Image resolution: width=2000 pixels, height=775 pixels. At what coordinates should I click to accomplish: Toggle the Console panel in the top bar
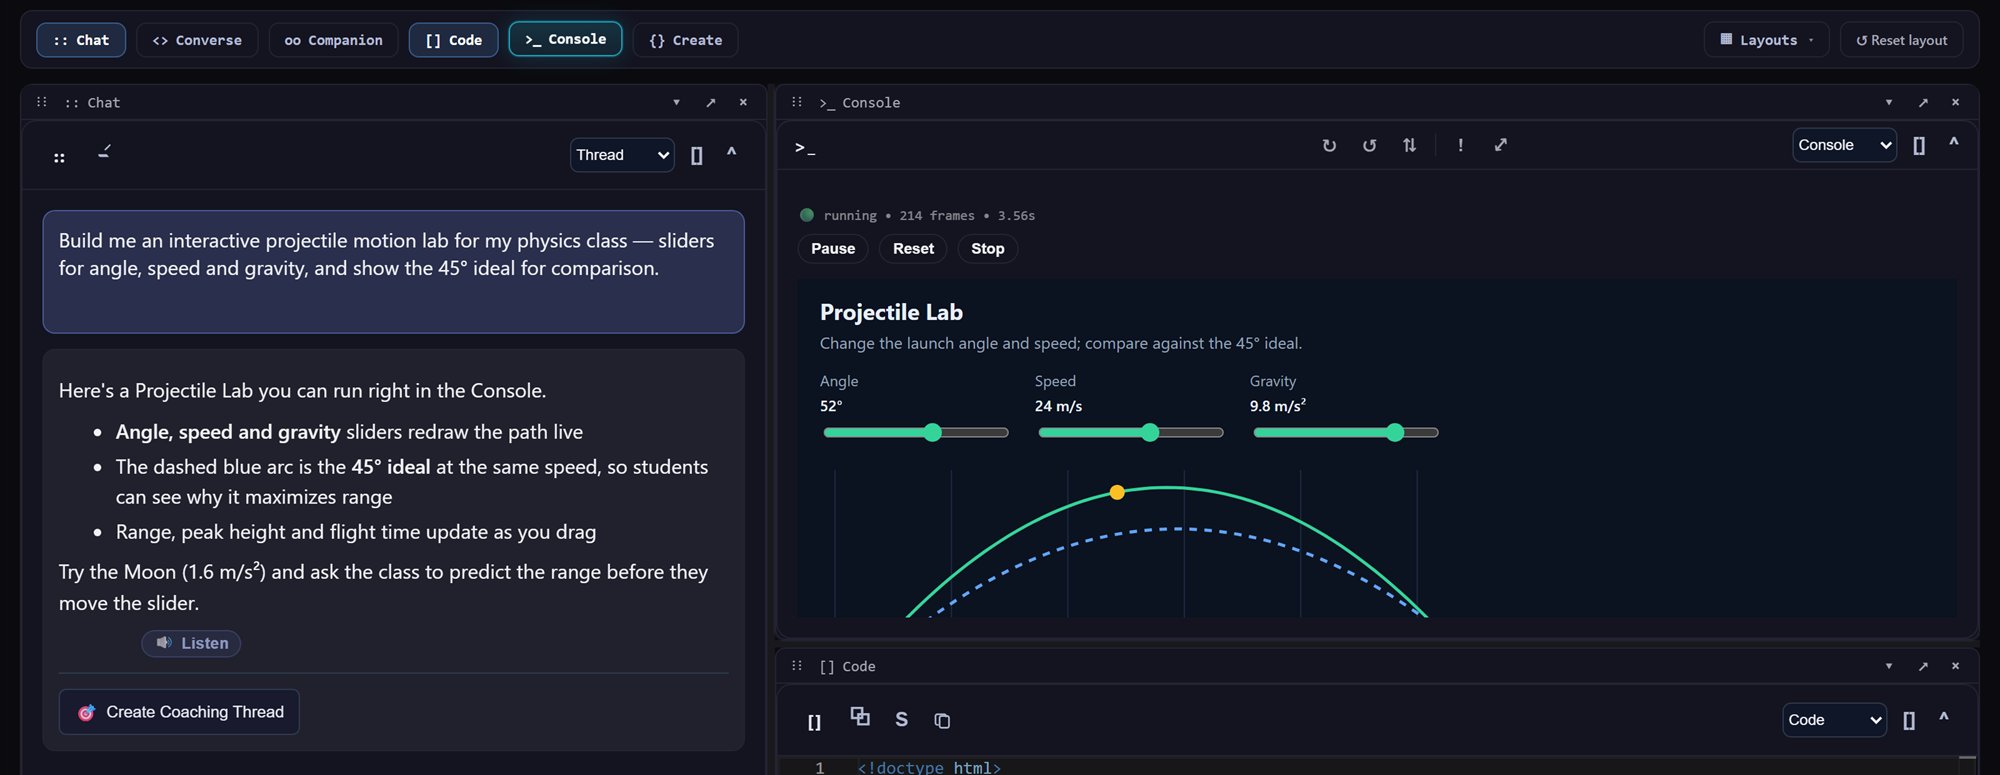[x=565, y=39]
